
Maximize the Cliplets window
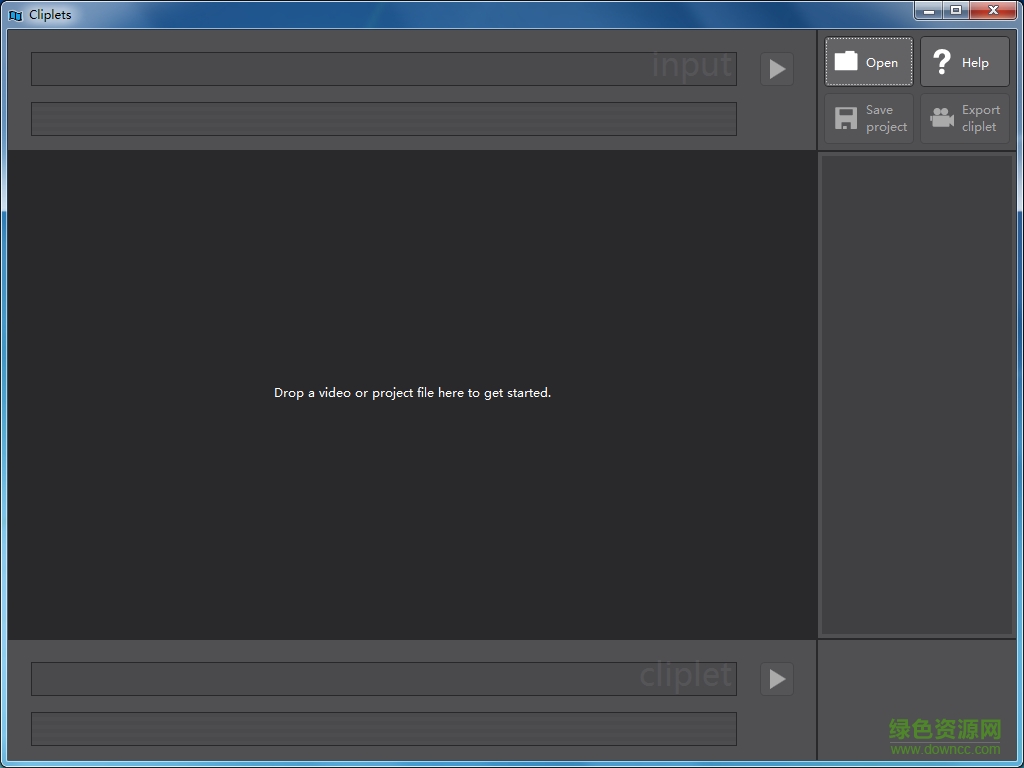[956, 10]
